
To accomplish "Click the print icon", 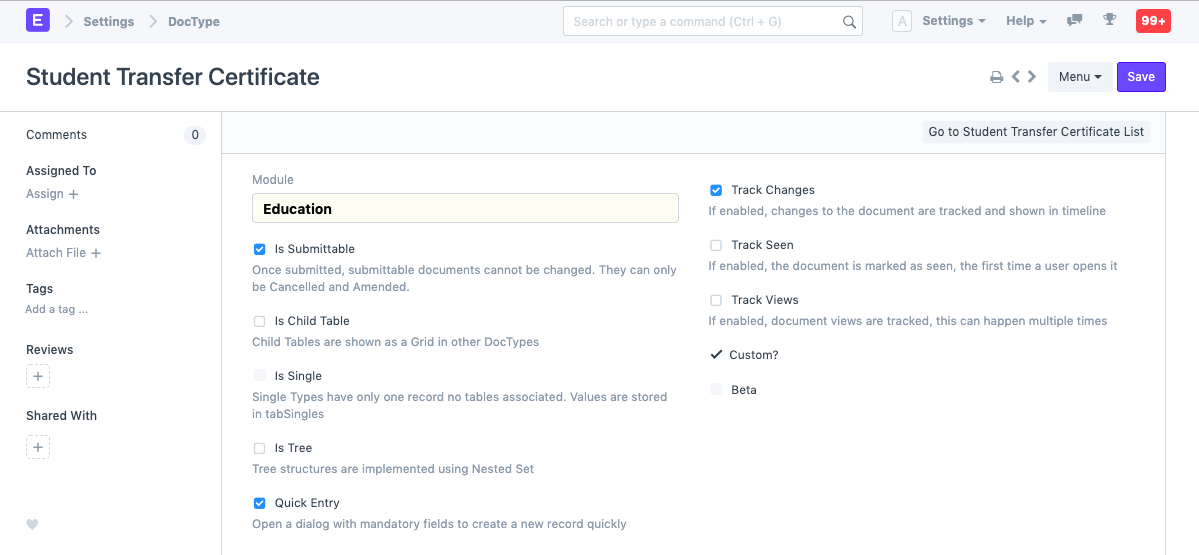I will tap(996, 77).
